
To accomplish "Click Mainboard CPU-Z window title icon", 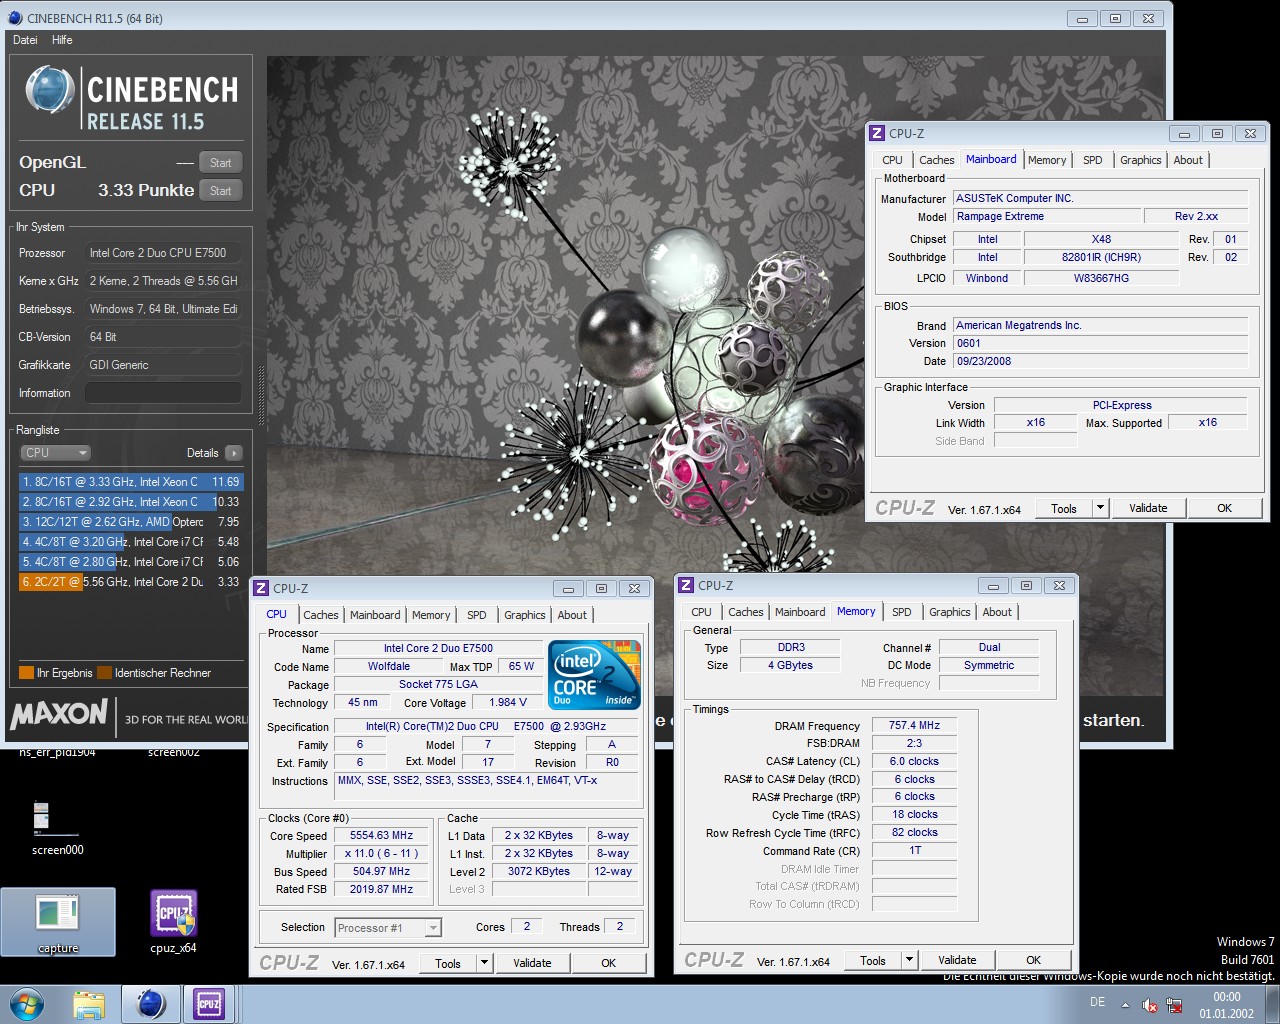I will tap(877, 133).
